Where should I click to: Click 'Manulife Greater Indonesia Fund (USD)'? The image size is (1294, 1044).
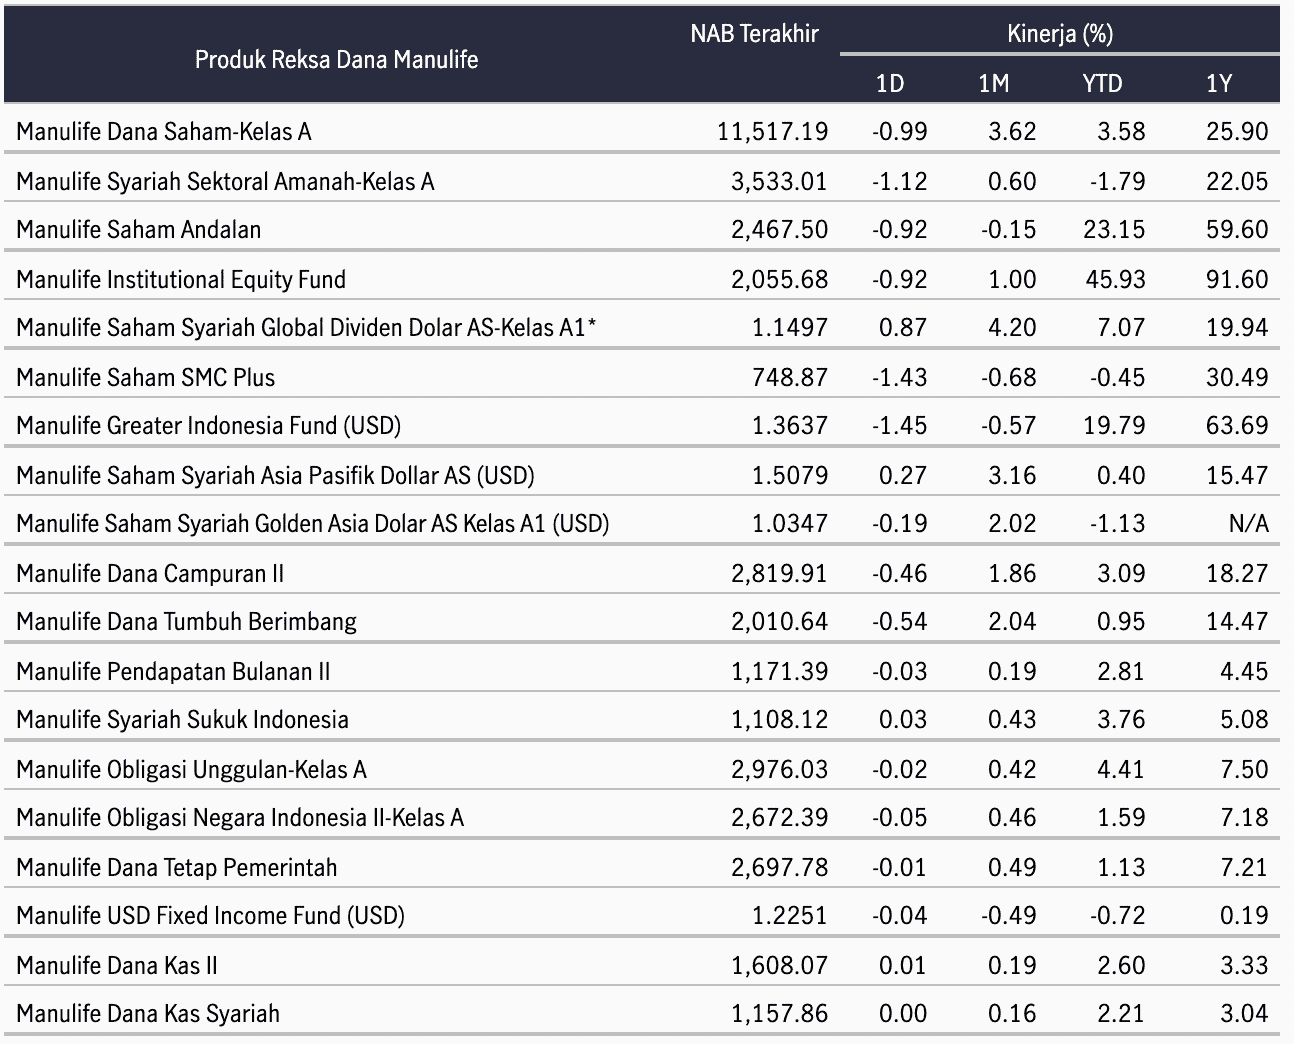tap(208, 425)
